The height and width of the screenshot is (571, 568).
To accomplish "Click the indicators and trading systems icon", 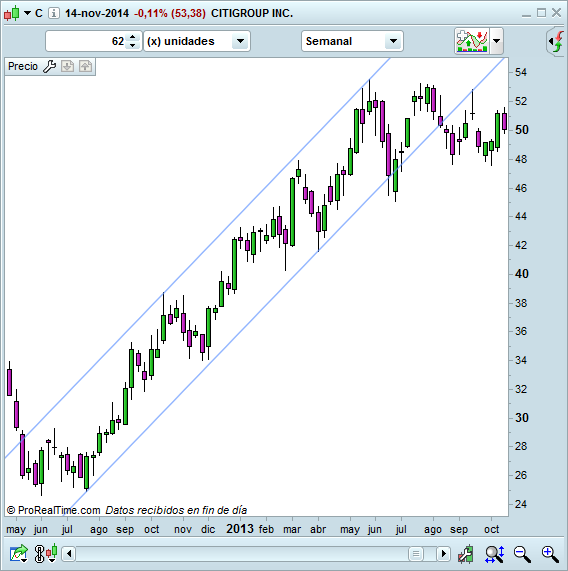I will 472,41.
